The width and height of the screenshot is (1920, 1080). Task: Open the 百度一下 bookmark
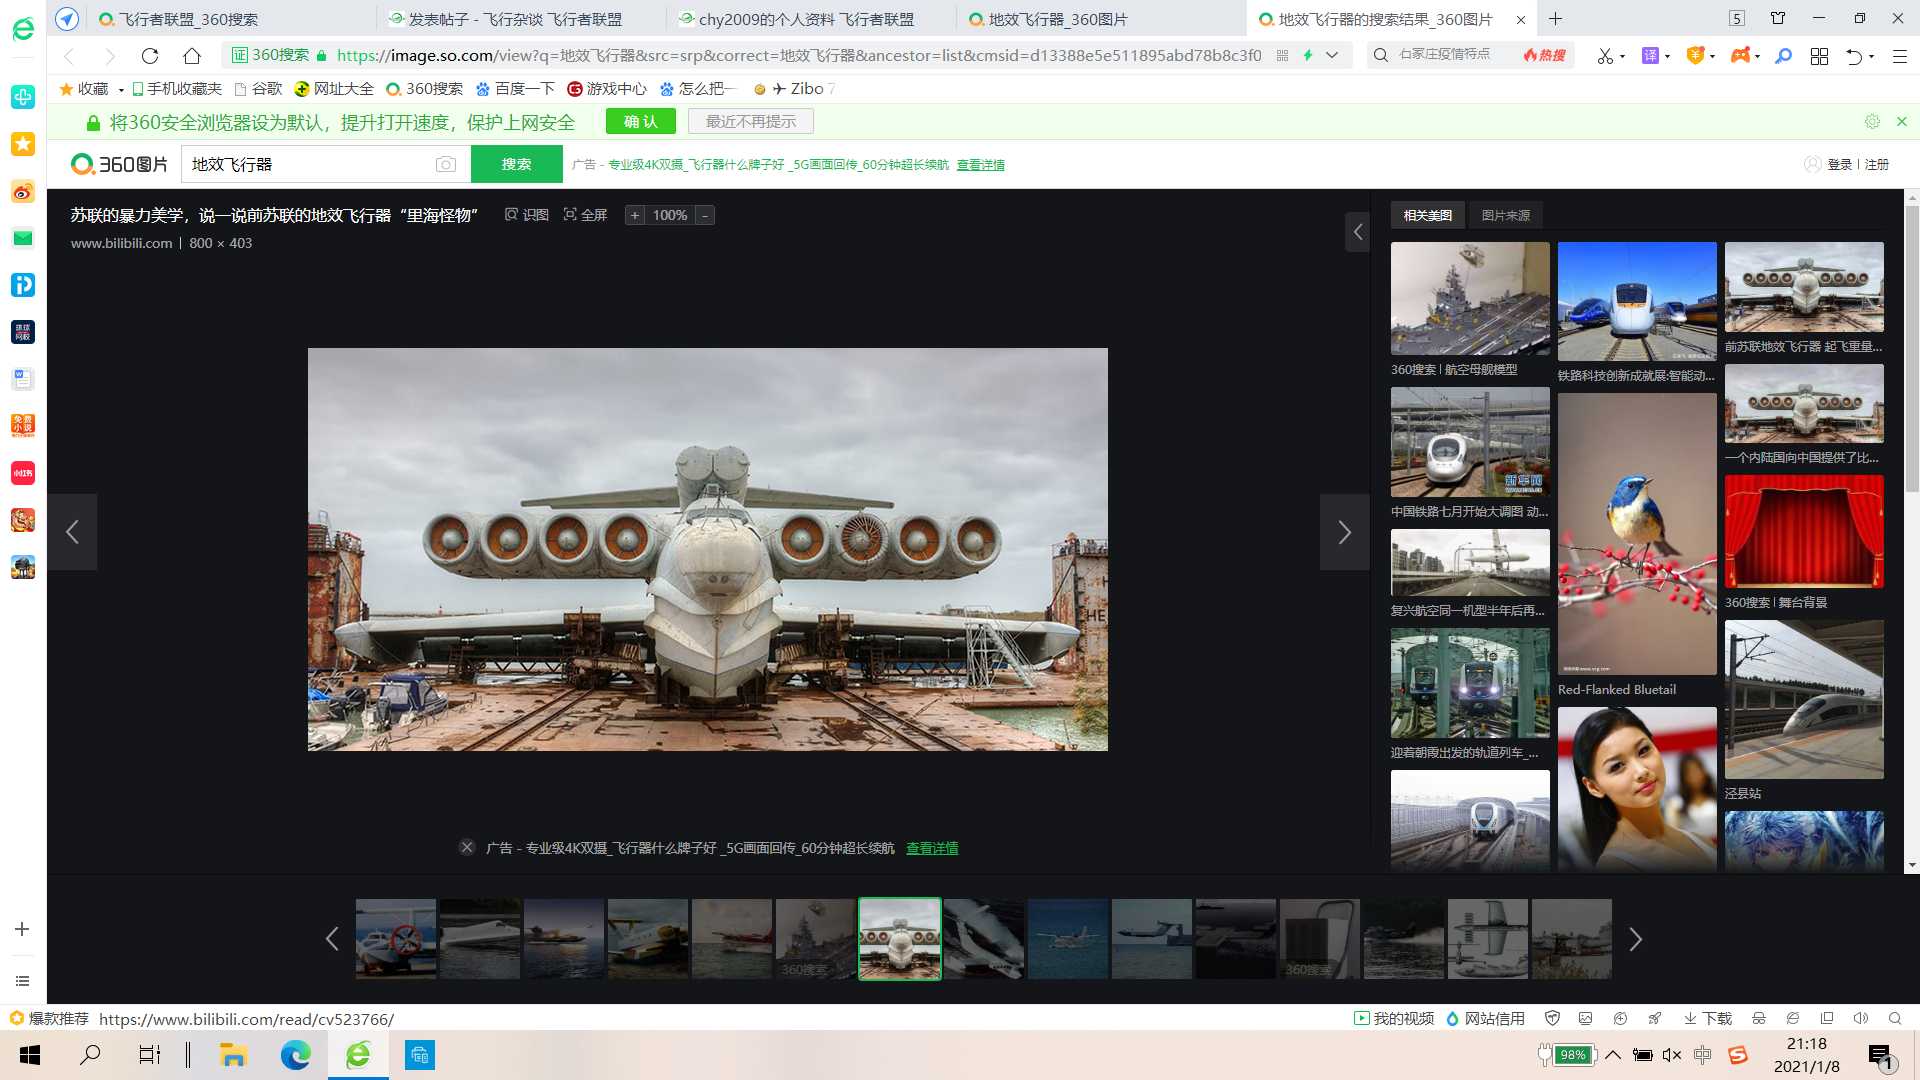(x=515, y=89)
